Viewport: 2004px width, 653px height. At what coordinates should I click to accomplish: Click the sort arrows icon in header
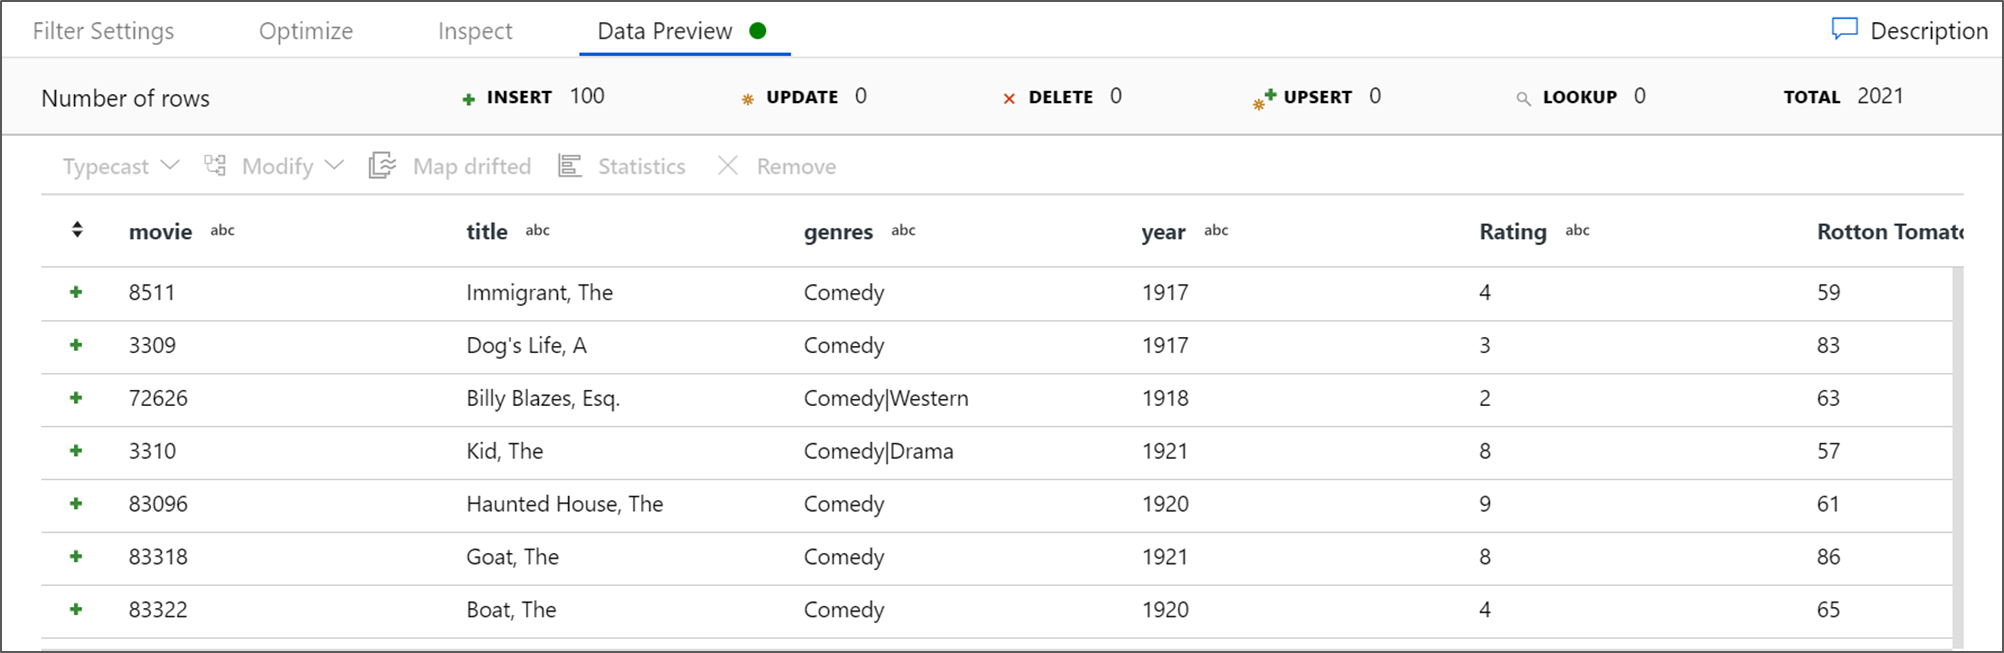point(77,230)
